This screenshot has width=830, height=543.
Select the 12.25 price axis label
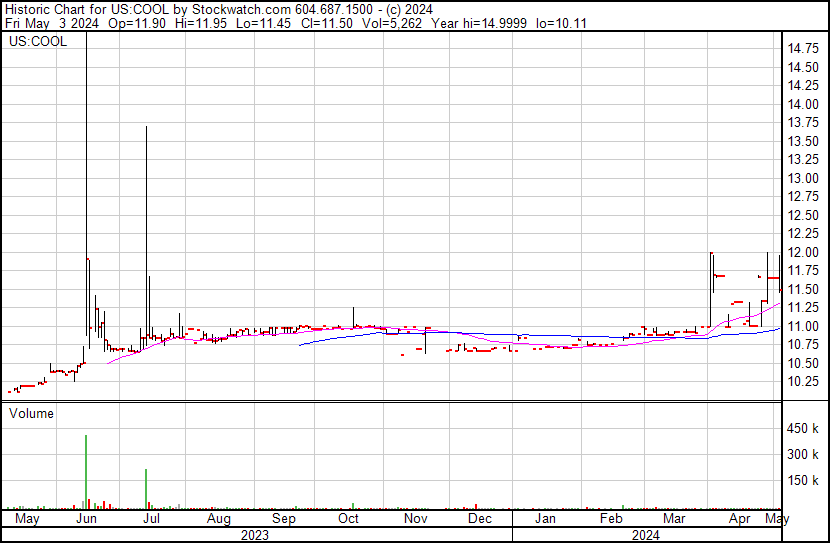click(x=803, y=234)
